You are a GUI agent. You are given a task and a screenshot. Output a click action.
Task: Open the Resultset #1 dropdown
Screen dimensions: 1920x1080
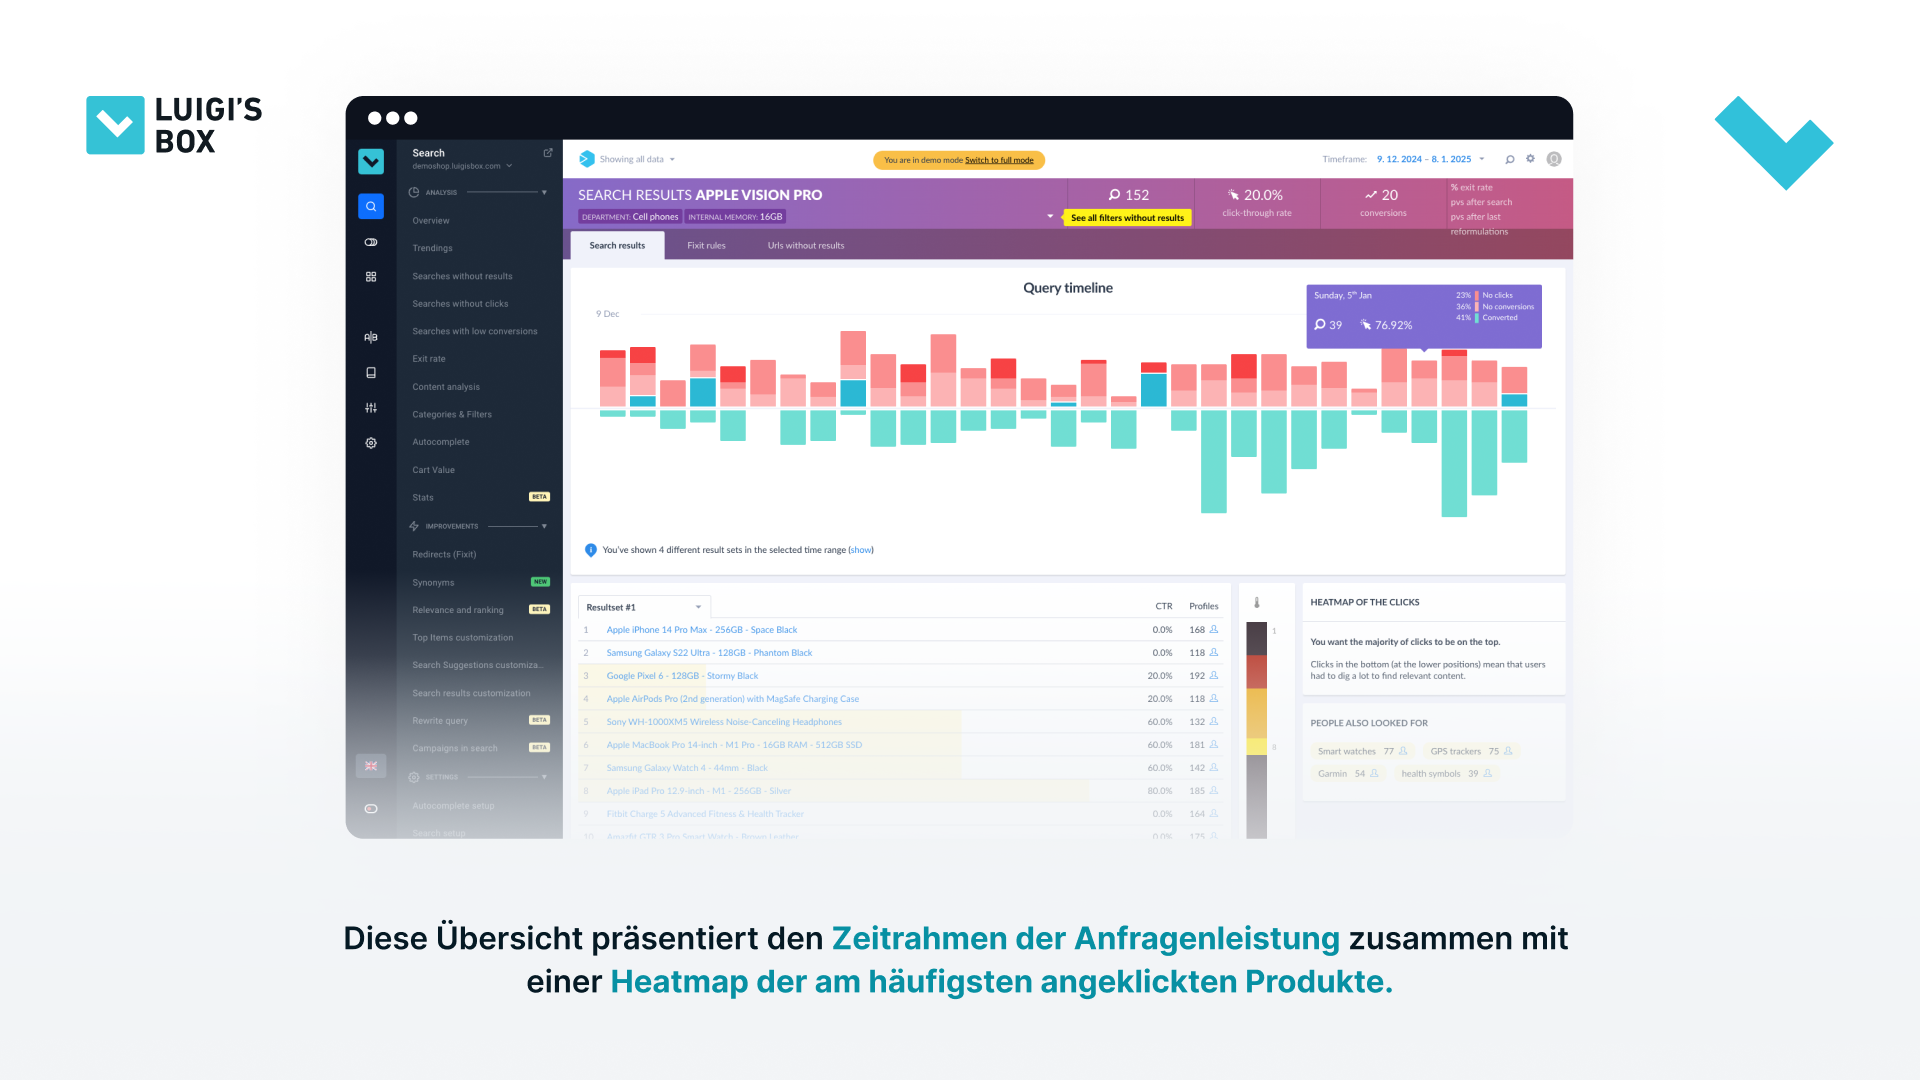644,607
